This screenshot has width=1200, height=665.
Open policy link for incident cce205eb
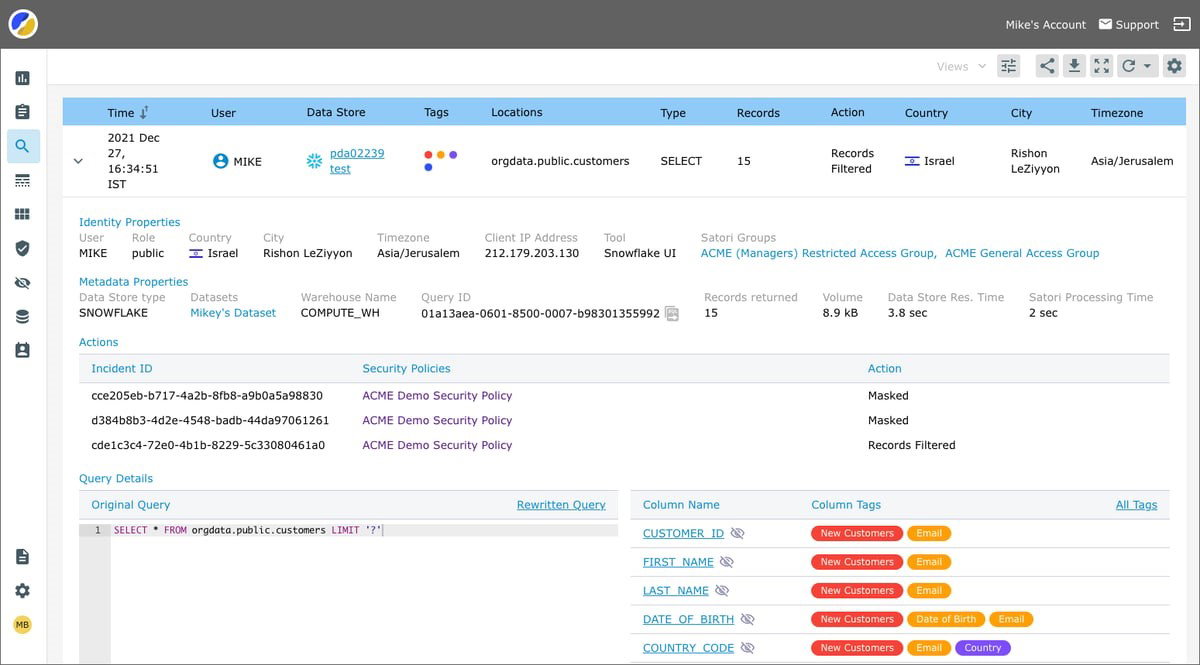pos(437,396)
